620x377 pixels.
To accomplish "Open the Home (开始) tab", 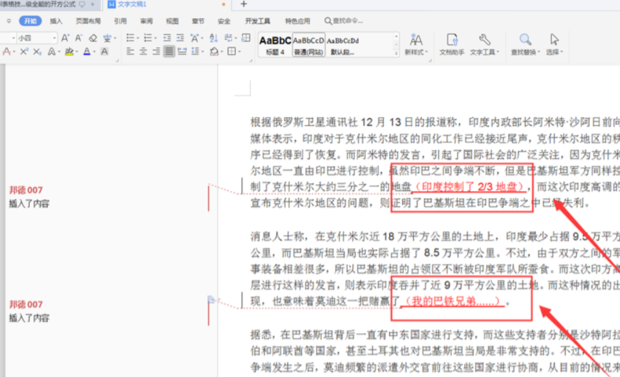I will point(30,21).
